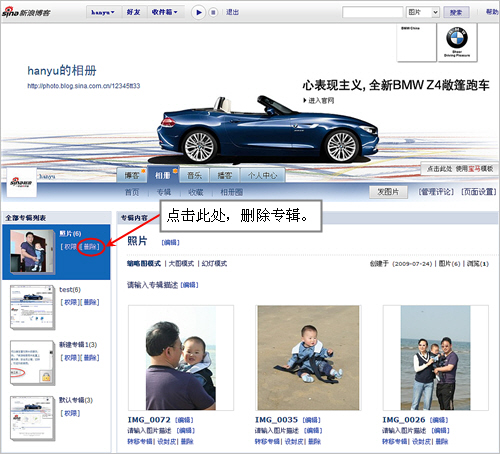
Task: Click 删除 for the 照片 album
Action: [x=90, y=247]
